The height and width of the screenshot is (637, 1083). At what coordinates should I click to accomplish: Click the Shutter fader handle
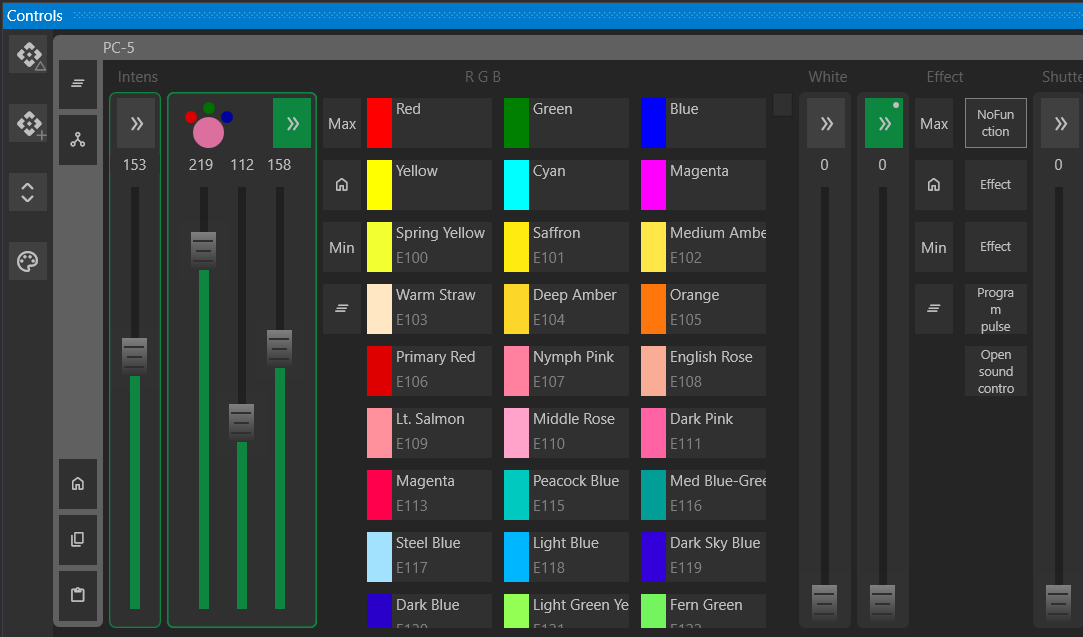[1059, 602]
